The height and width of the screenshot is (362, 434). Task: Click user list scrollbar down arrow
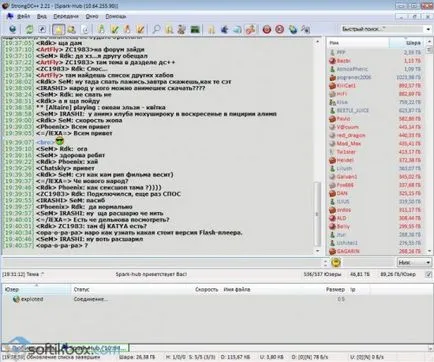click(429, 251)
